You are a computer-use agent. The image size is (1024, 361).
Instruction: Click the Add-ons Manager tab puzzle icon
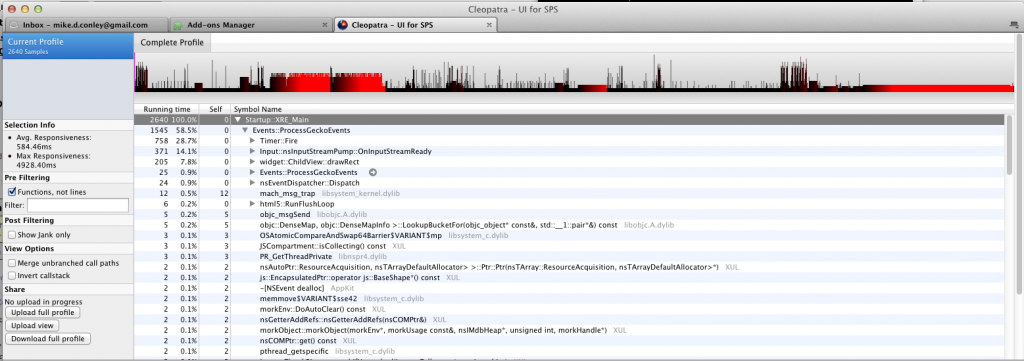pyautogui.click(x=178, y=25)
